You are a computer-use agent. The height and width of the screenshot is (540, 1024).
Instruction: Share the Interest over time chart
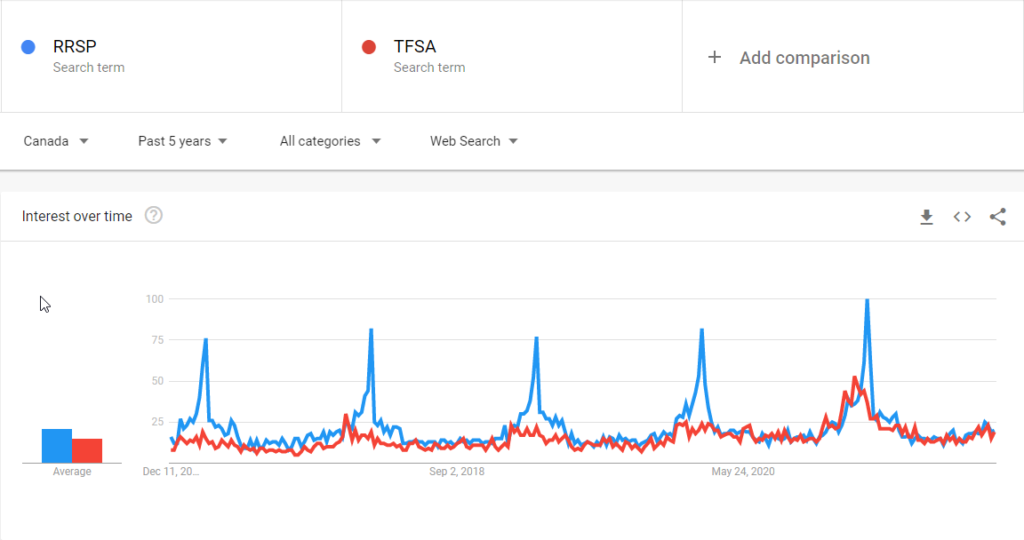997,217
